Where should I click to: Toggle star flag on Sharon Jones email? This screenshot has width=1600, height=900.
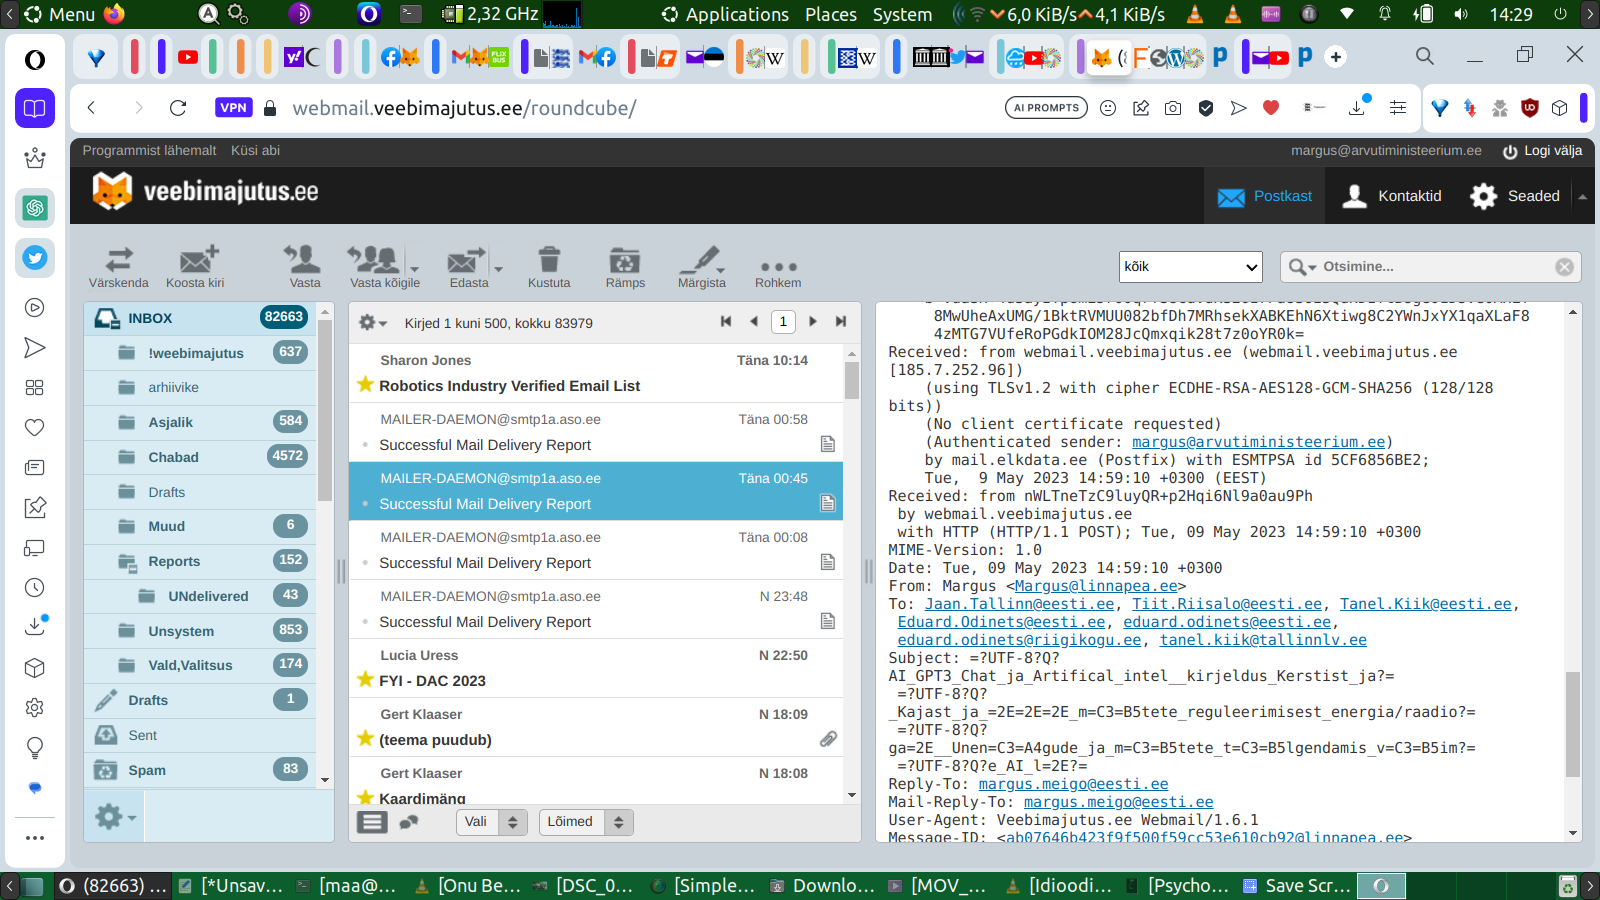point(365,385)
